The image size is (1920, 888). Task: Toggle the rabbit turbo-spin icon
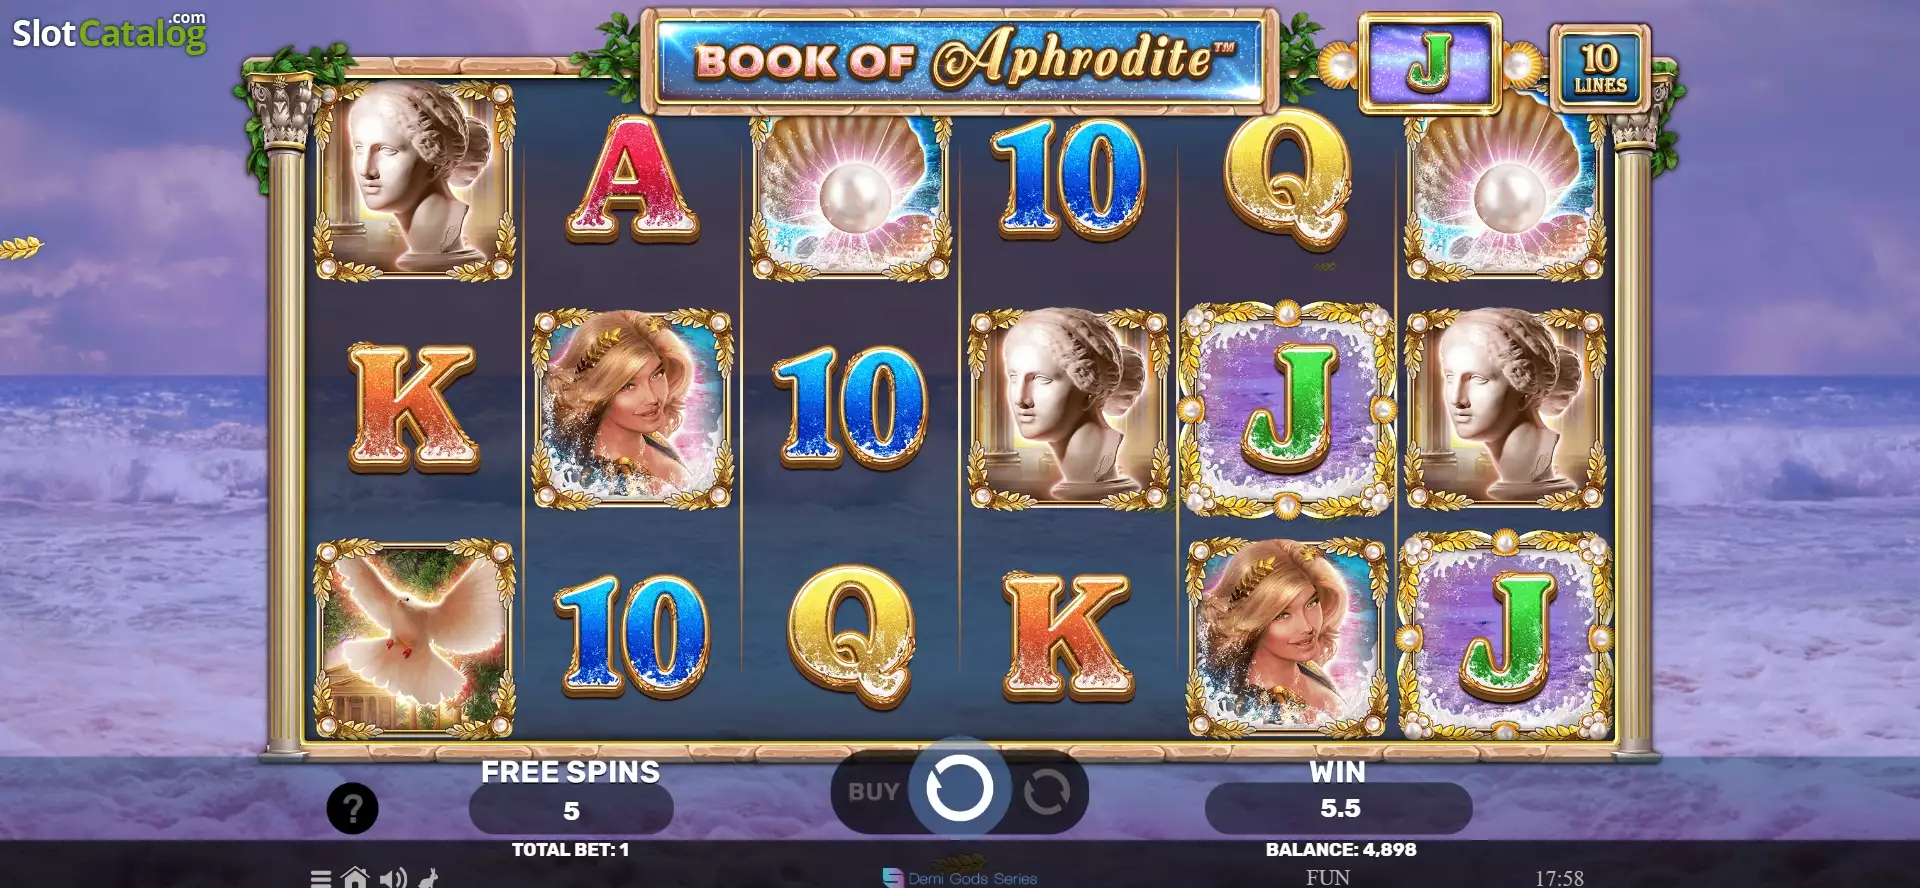[429, 878]
